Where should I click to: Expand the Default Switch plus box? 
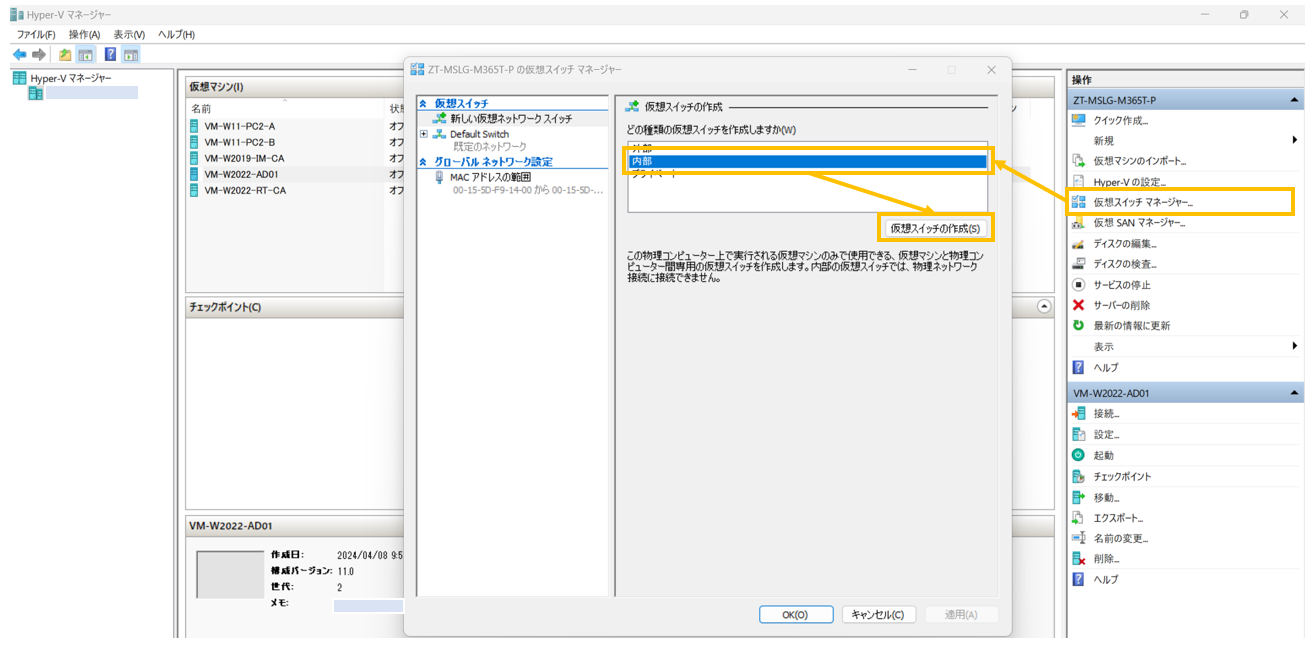click(424, 134)
